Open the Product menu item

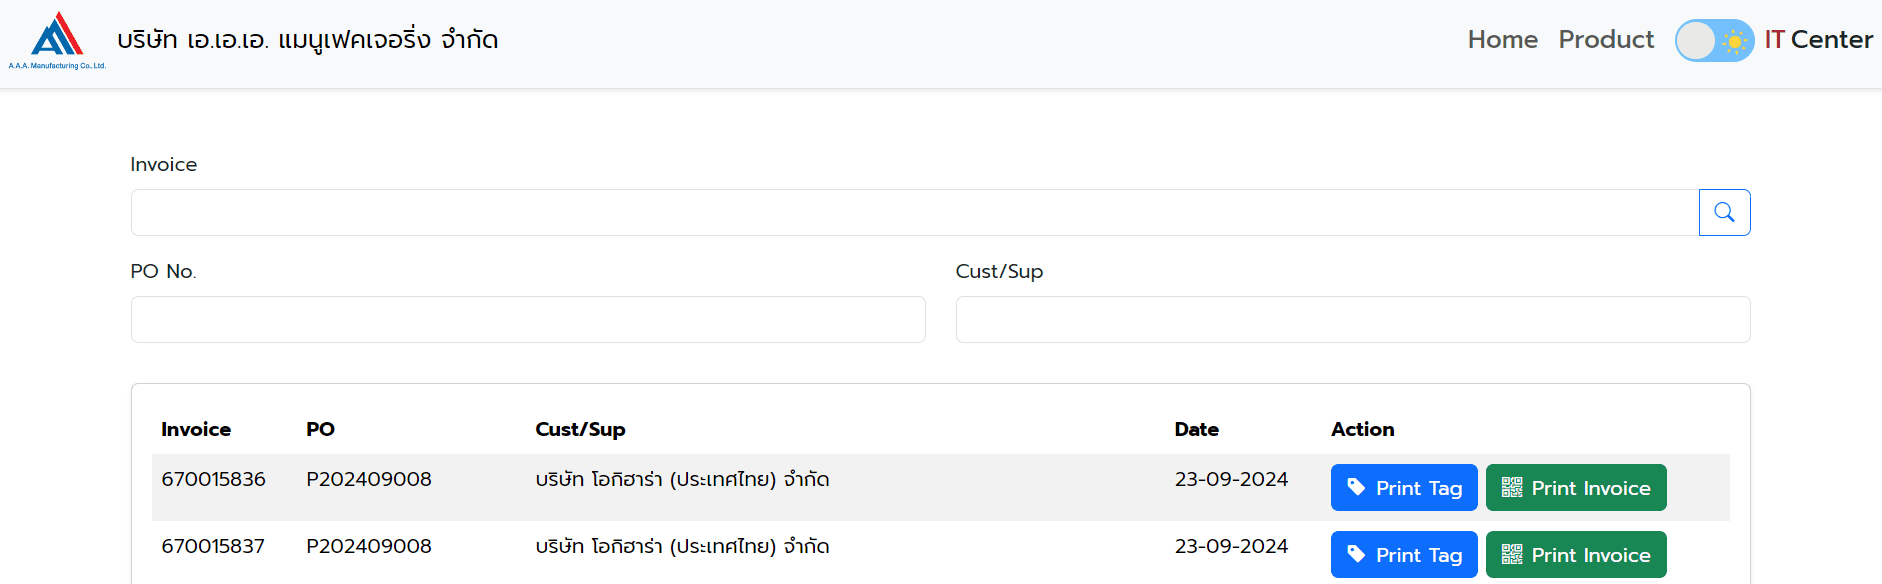click(1606, 40)
